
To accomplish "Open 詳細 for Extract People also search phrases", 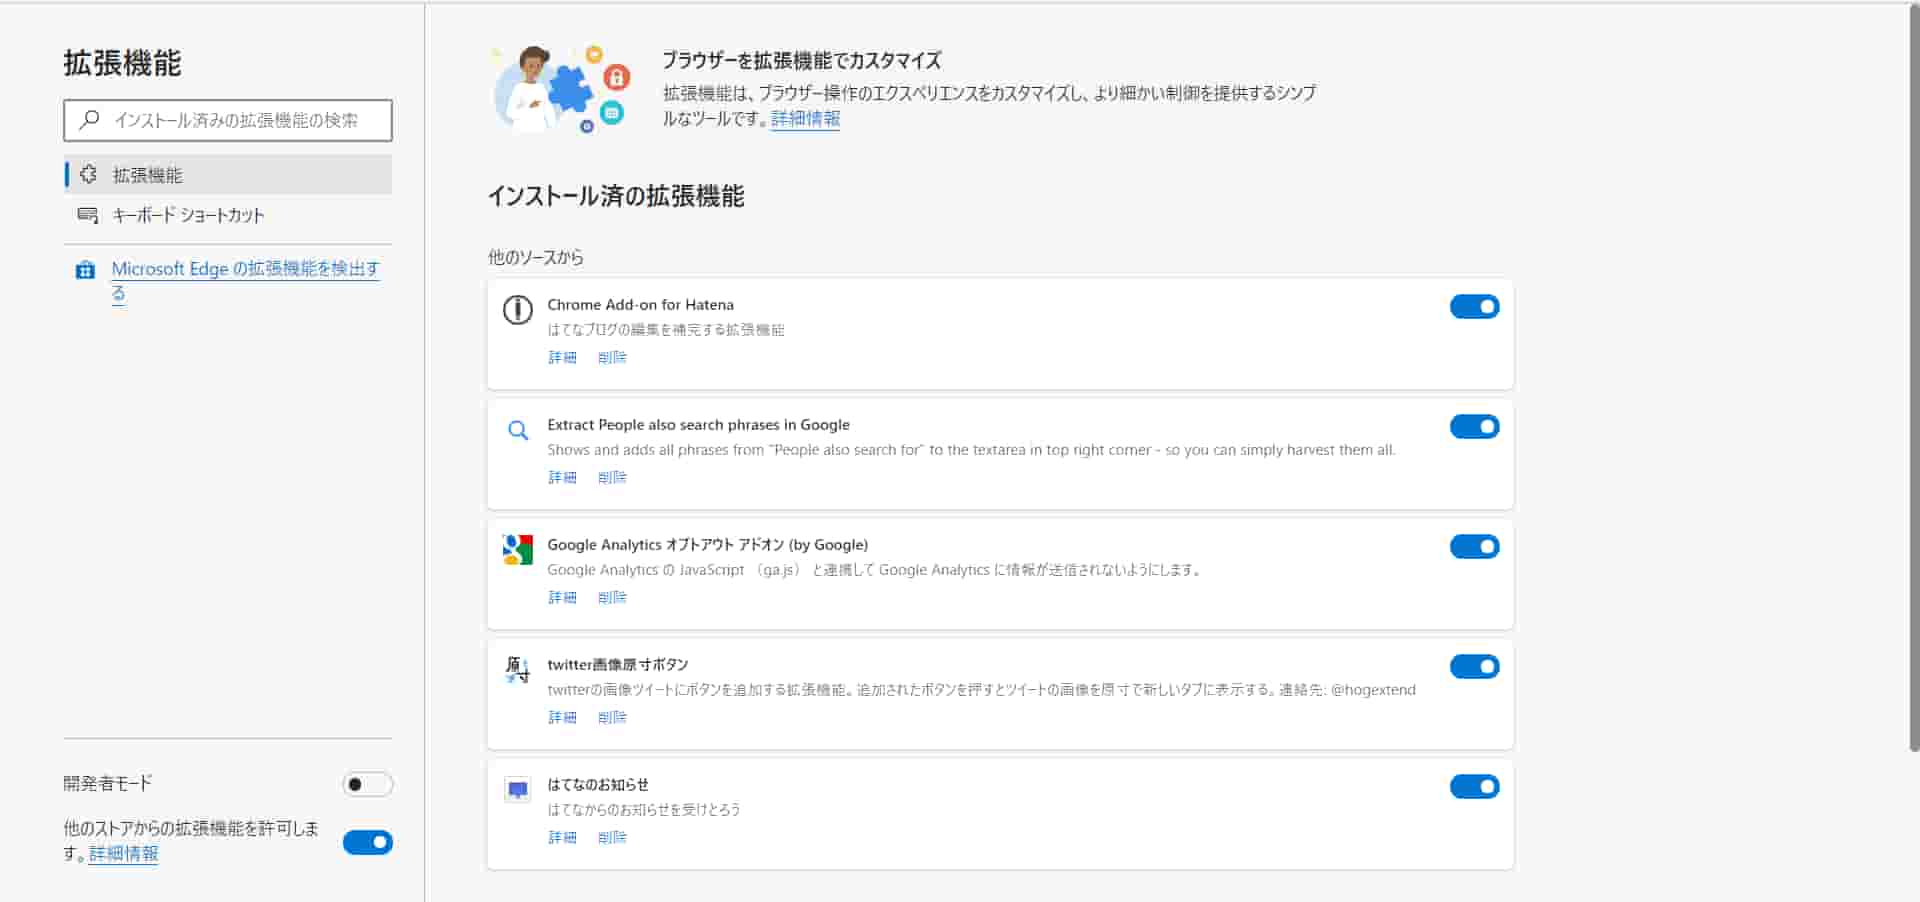I will click(562, 477).
